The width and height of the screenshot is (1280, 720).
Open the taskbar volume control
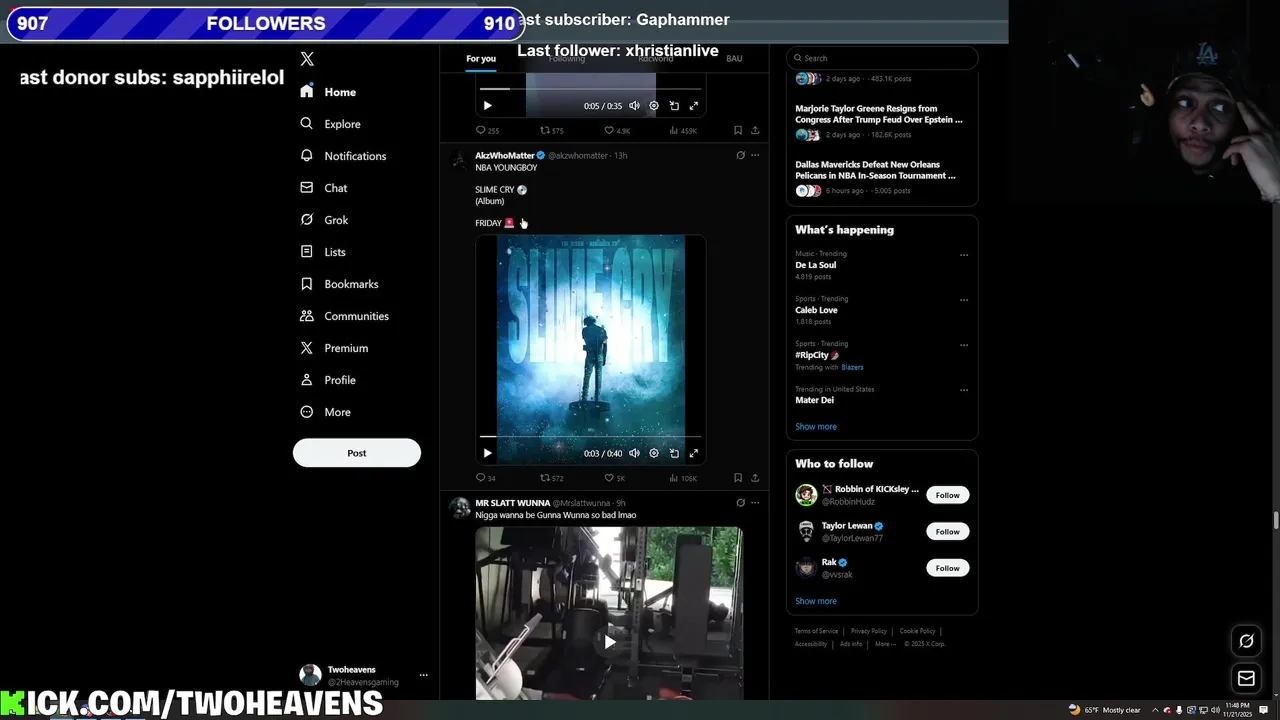point(1215,710)
